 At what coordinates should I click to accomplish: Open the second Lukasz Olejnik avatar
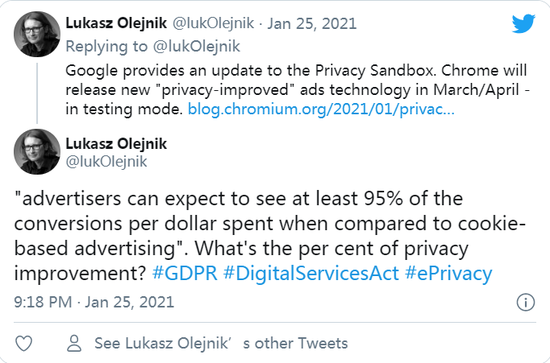click(37, 152)
